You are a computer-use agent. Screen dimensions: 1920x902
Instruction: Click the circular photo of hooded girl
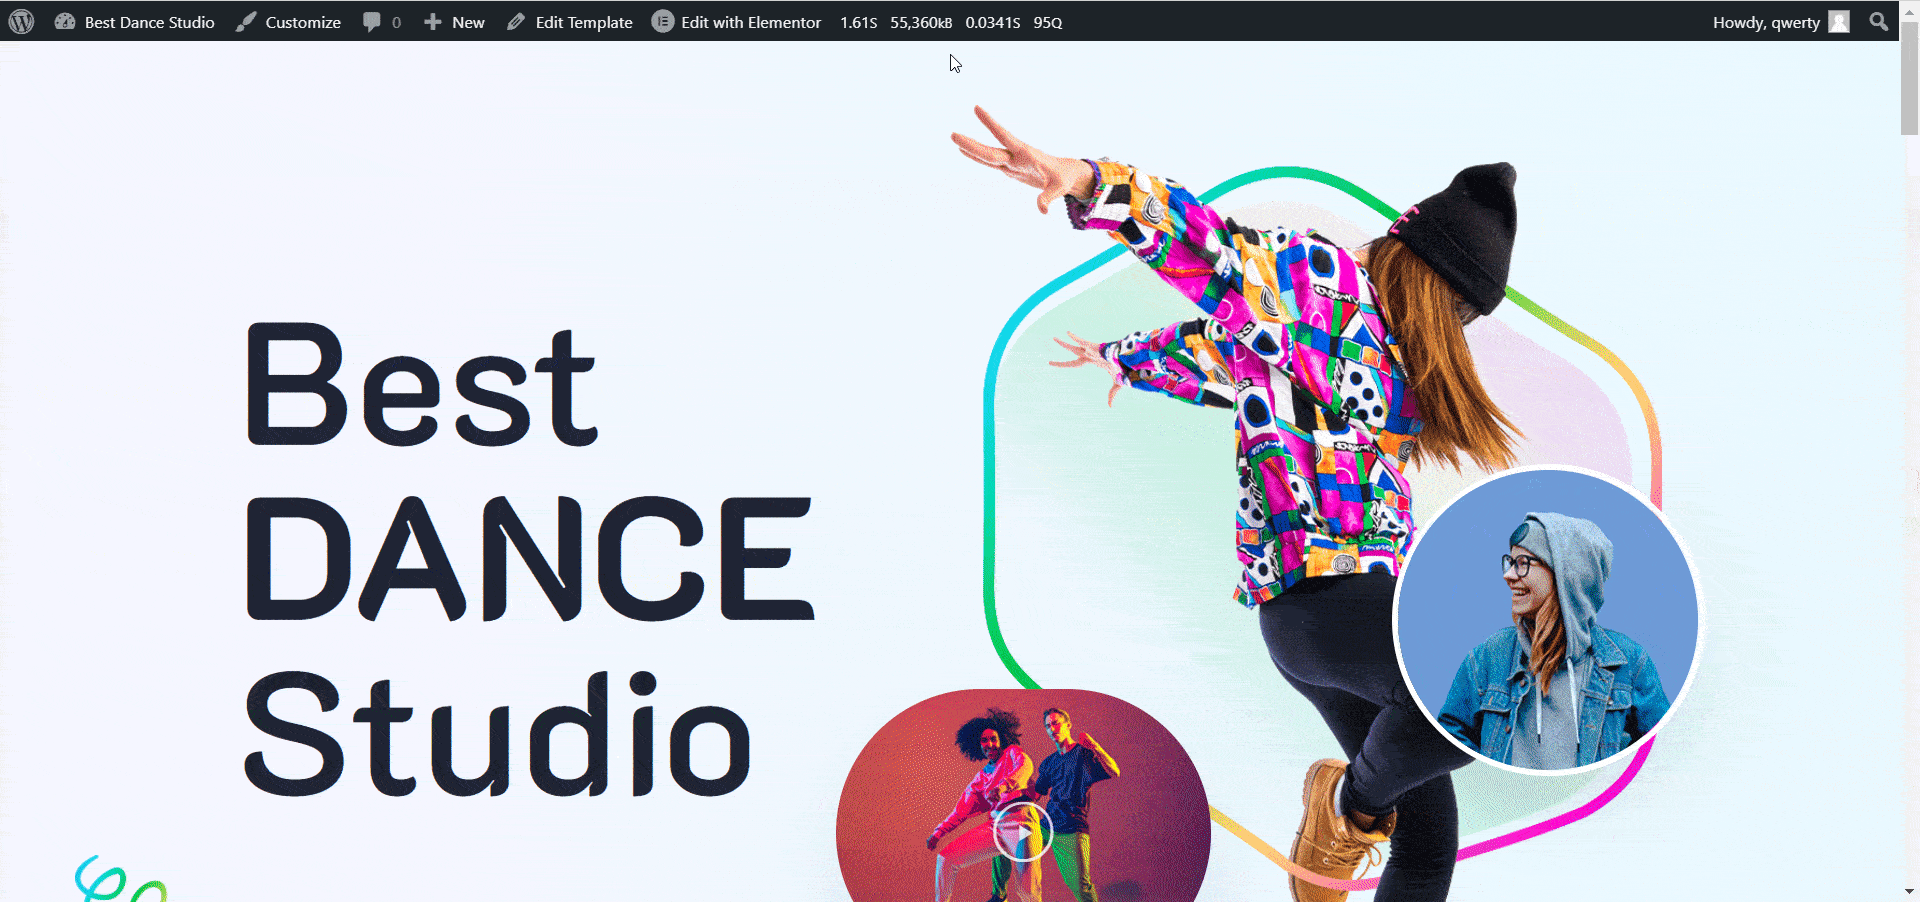click(1547, 620)
